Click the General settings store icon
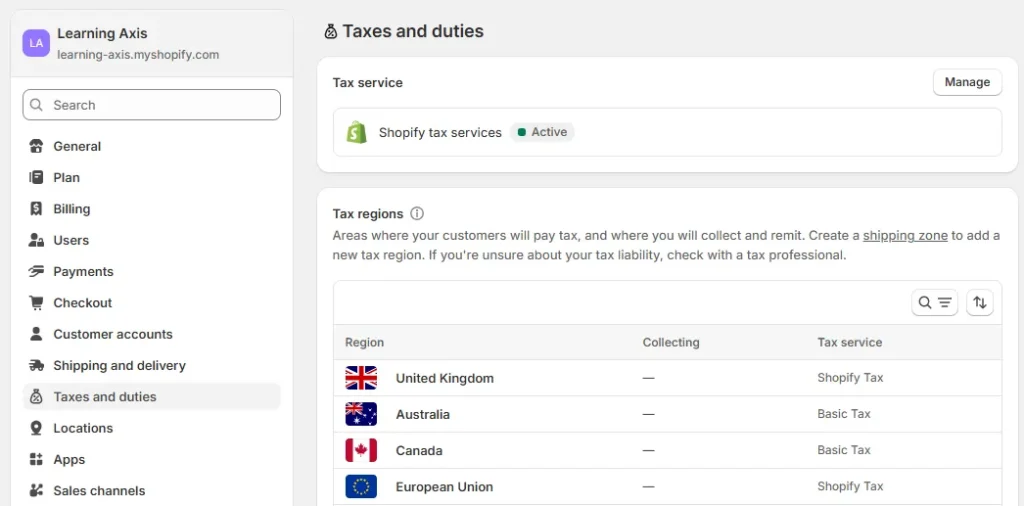This screenshot has width=1024, height=506. [37, 146]
